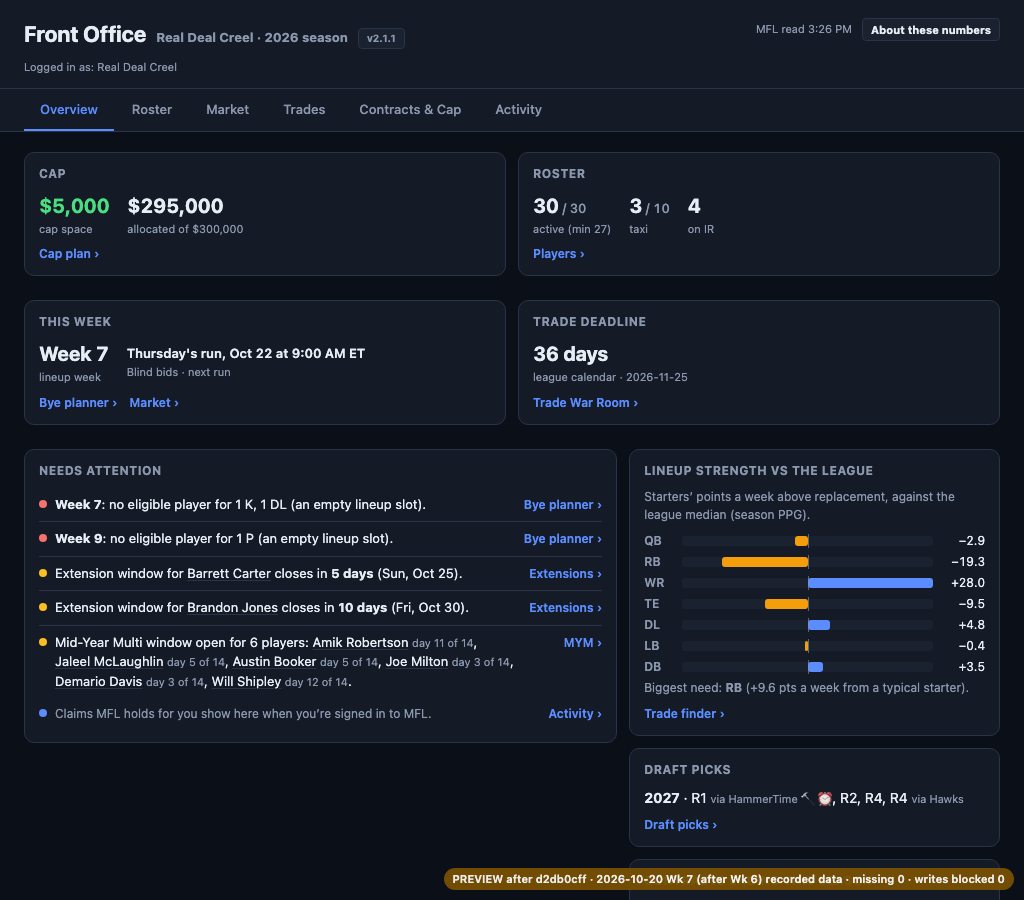Open Extensions for the Brandon Jones row
Image resolution: width=1024 pixels, height=900 pixels.
click(565, 607)
